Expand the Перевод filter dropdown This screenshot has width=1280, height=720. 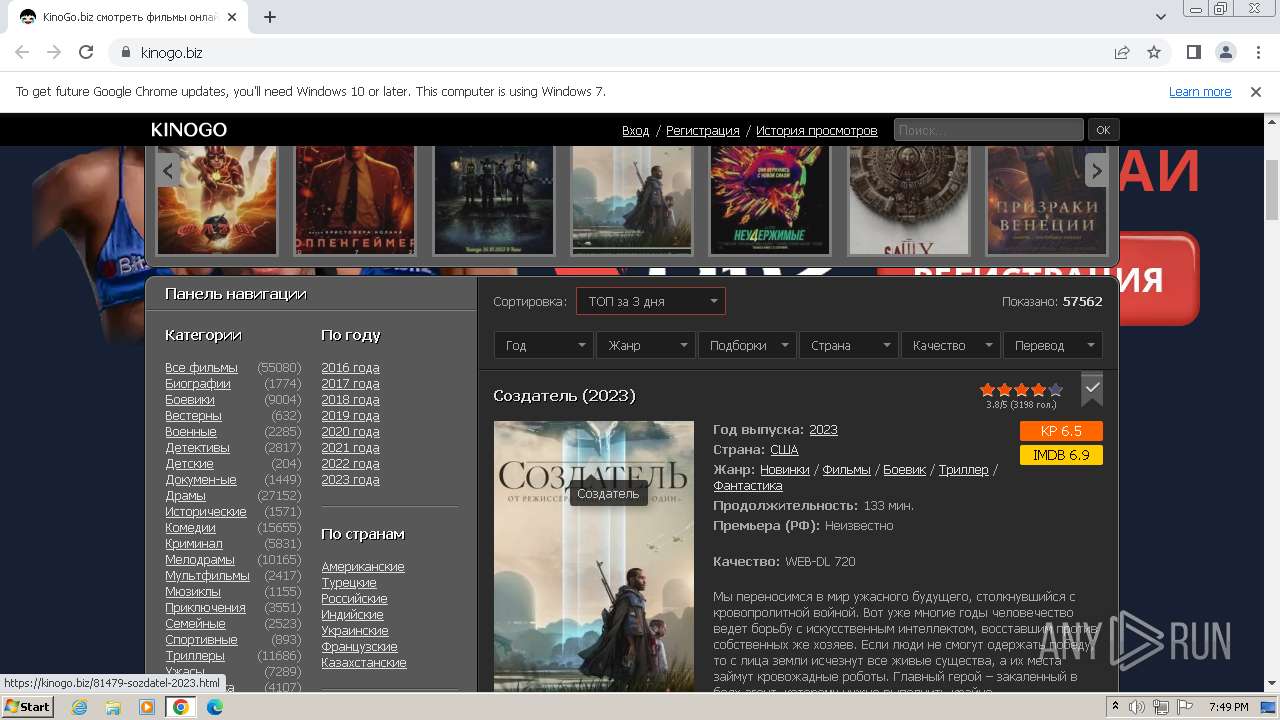pos(1052,345)
